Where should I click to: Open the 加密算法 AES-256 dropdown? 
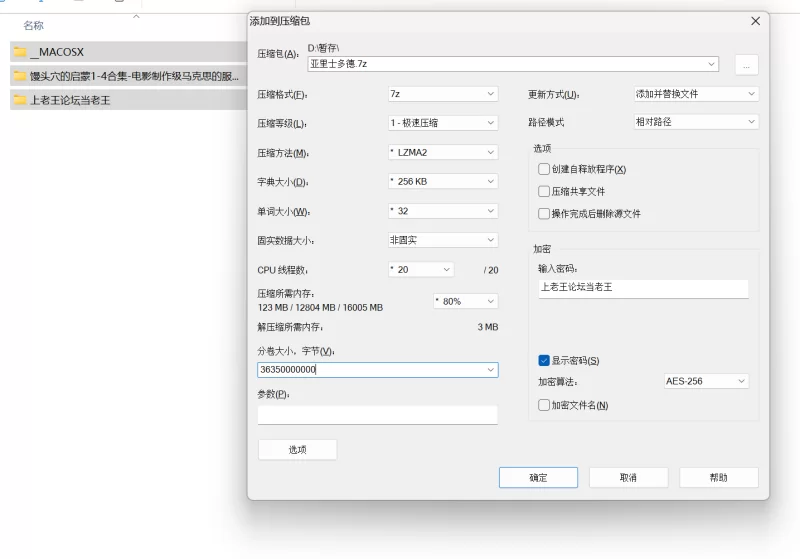point(706,381)
